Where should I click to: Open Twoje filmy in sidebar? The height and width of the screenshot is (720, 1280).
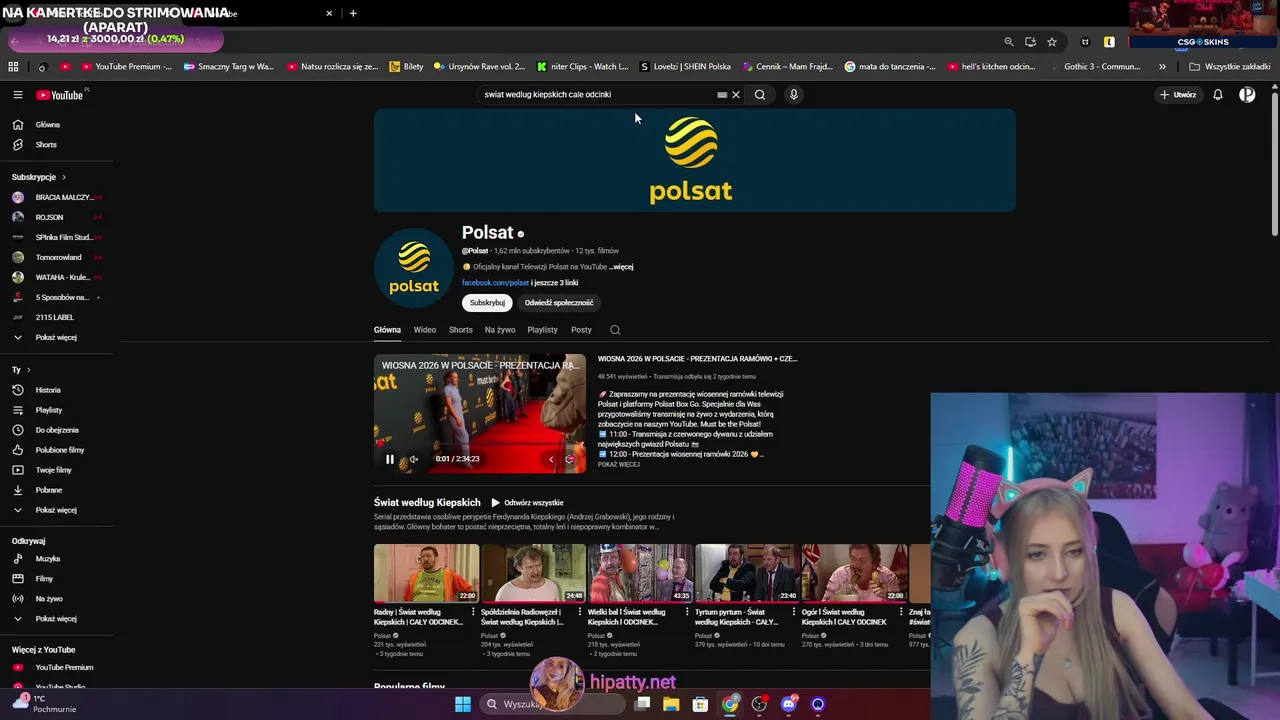click(x=56, y=470)
